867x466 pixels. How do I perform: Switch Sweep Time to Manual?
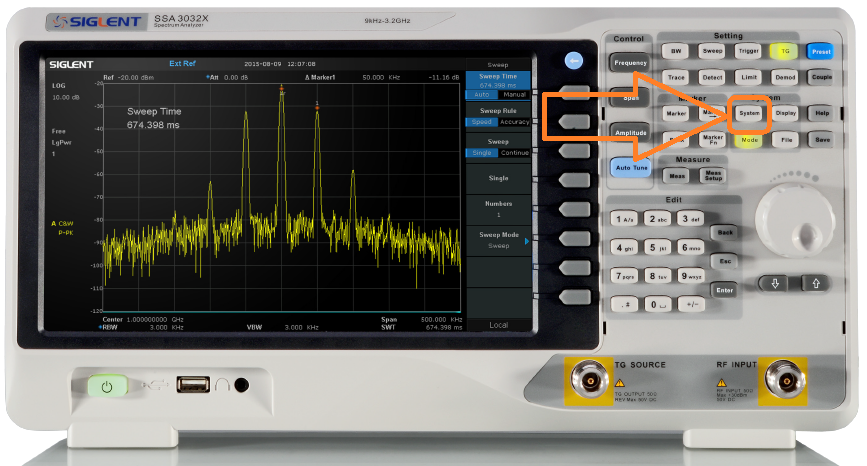[514, 95]
